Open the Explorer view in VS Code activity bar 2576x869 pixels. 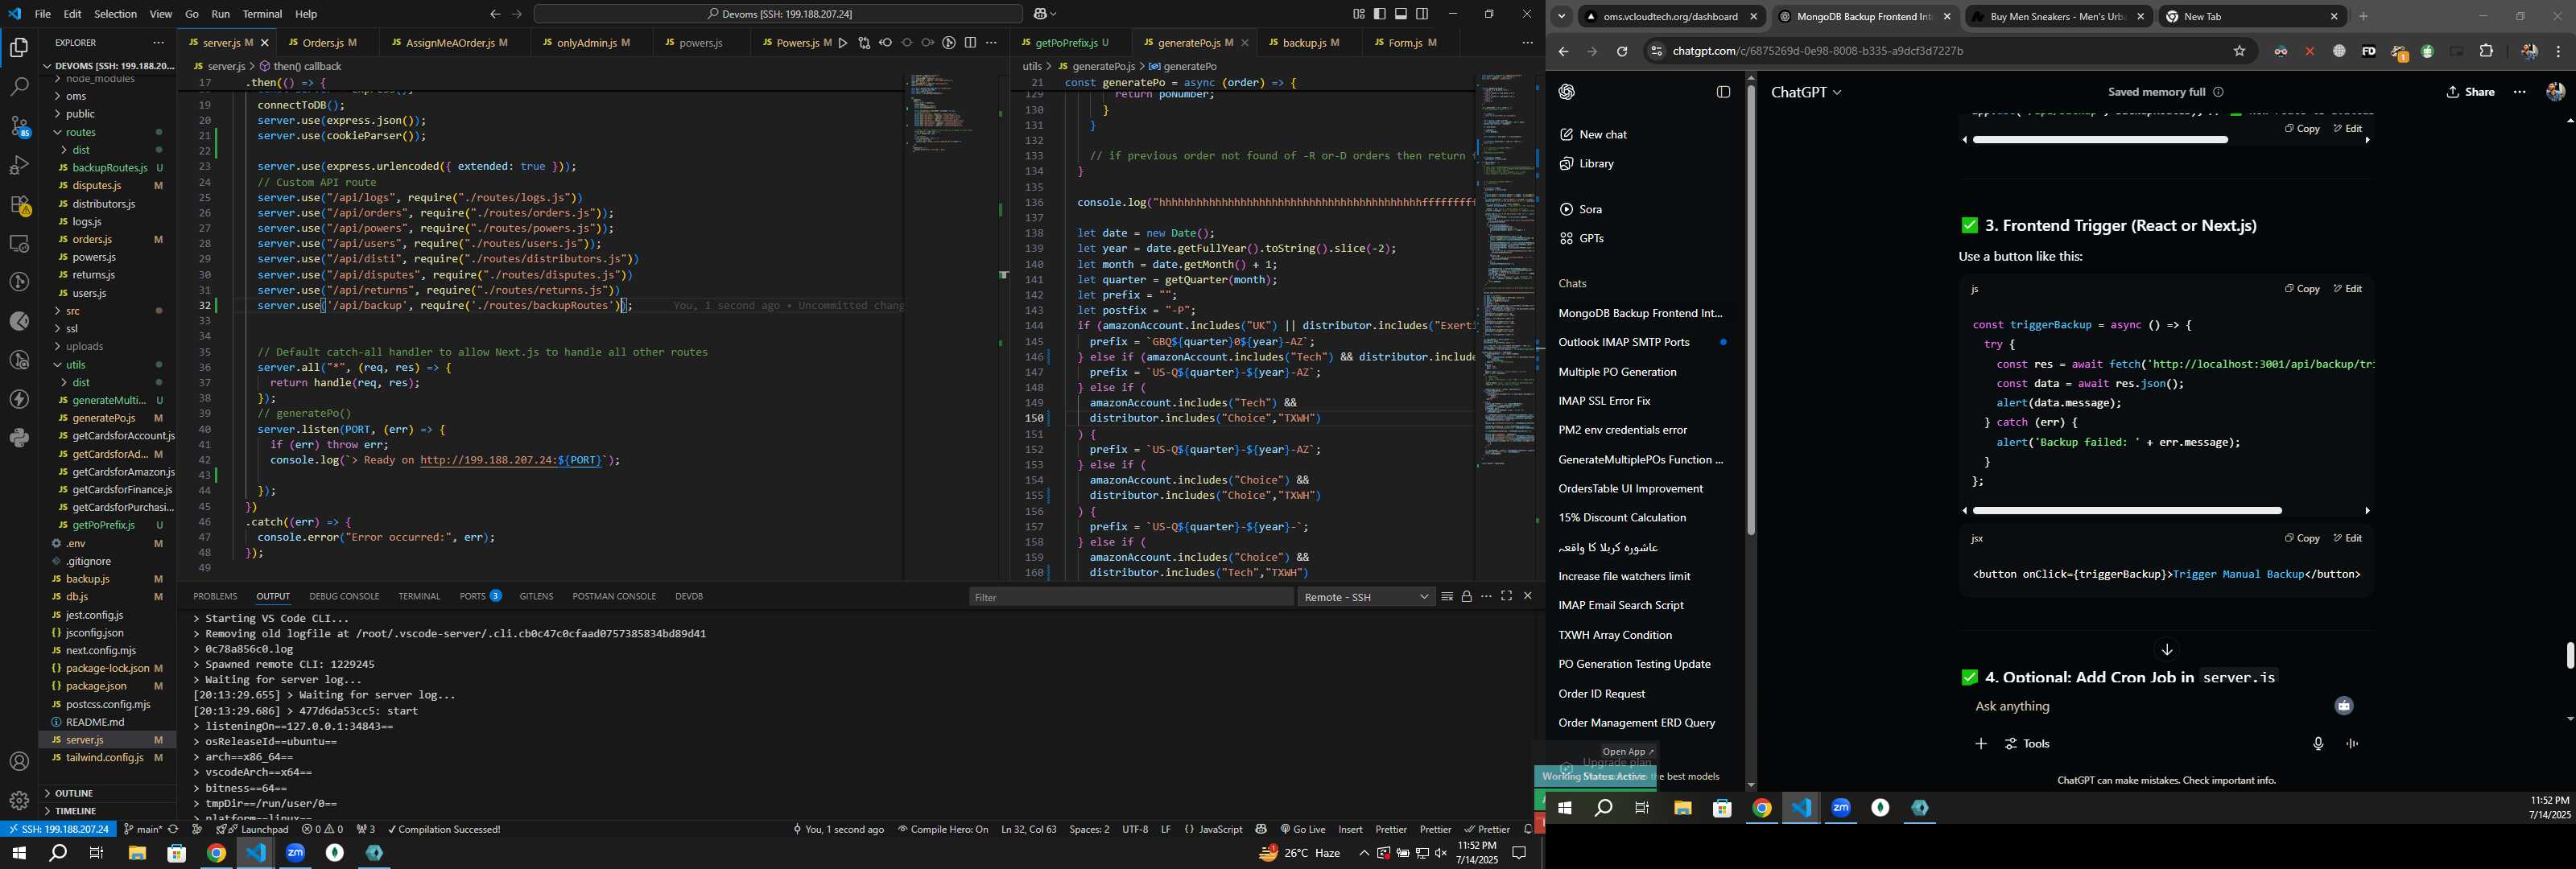(x=19, y=48)
